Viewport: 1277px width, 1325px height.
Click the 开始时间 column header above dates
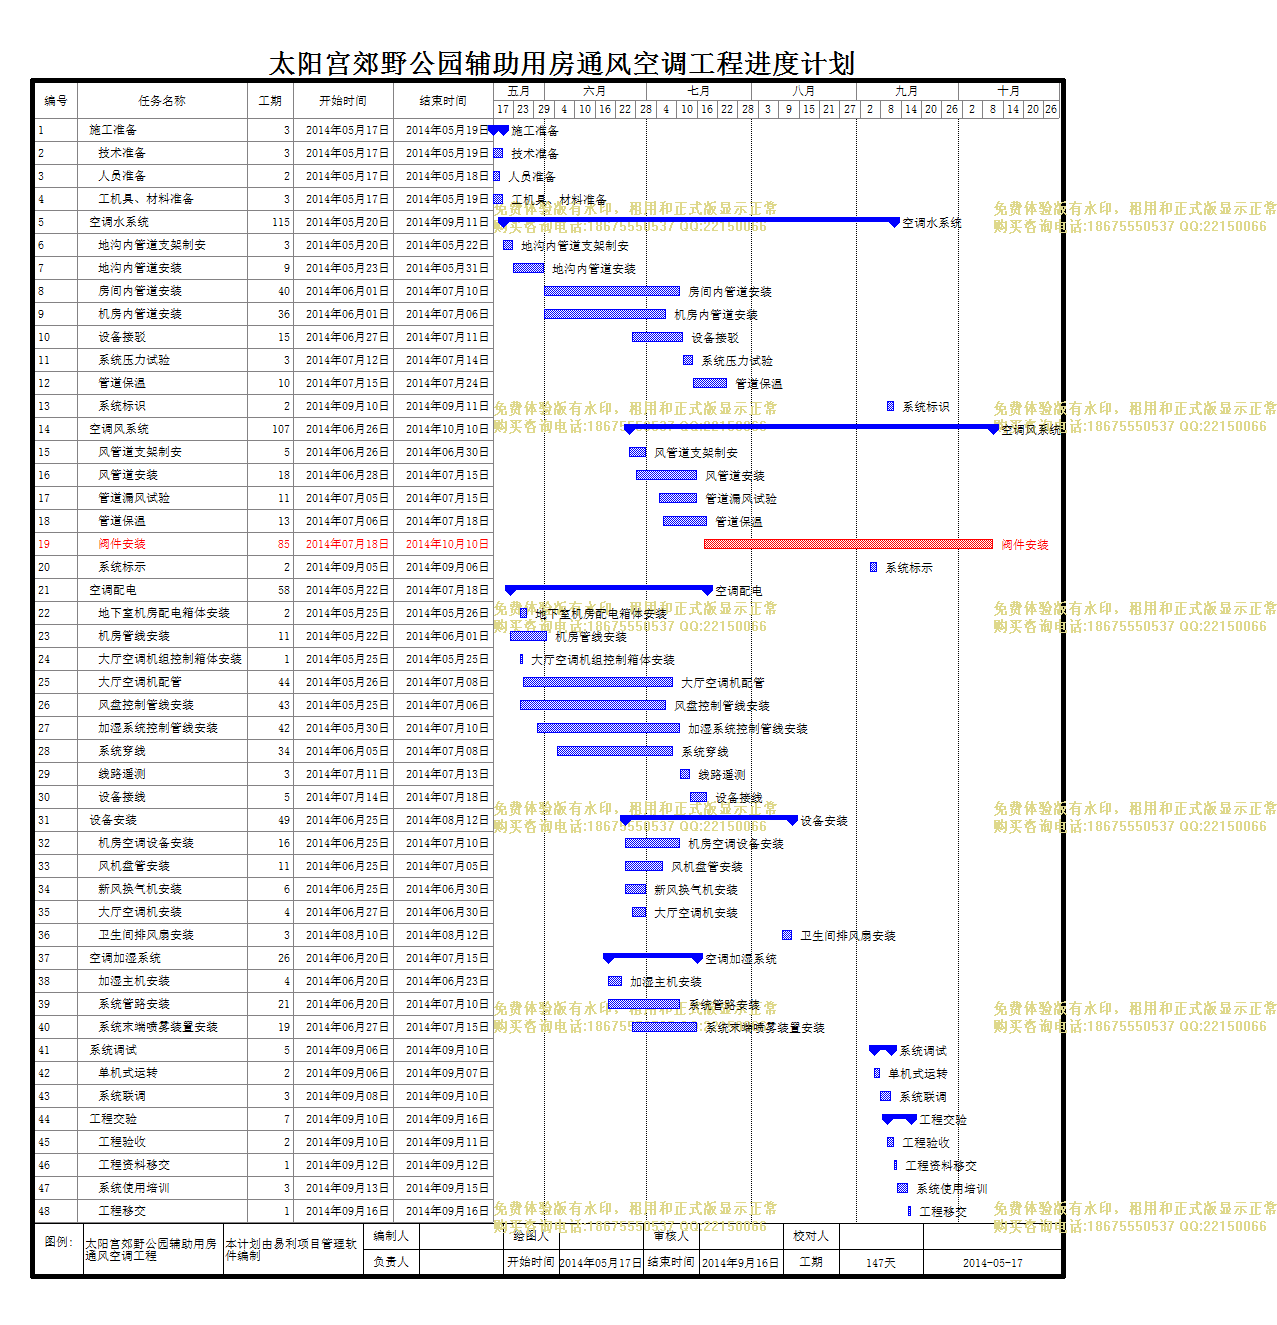click(x=342, y=101)
